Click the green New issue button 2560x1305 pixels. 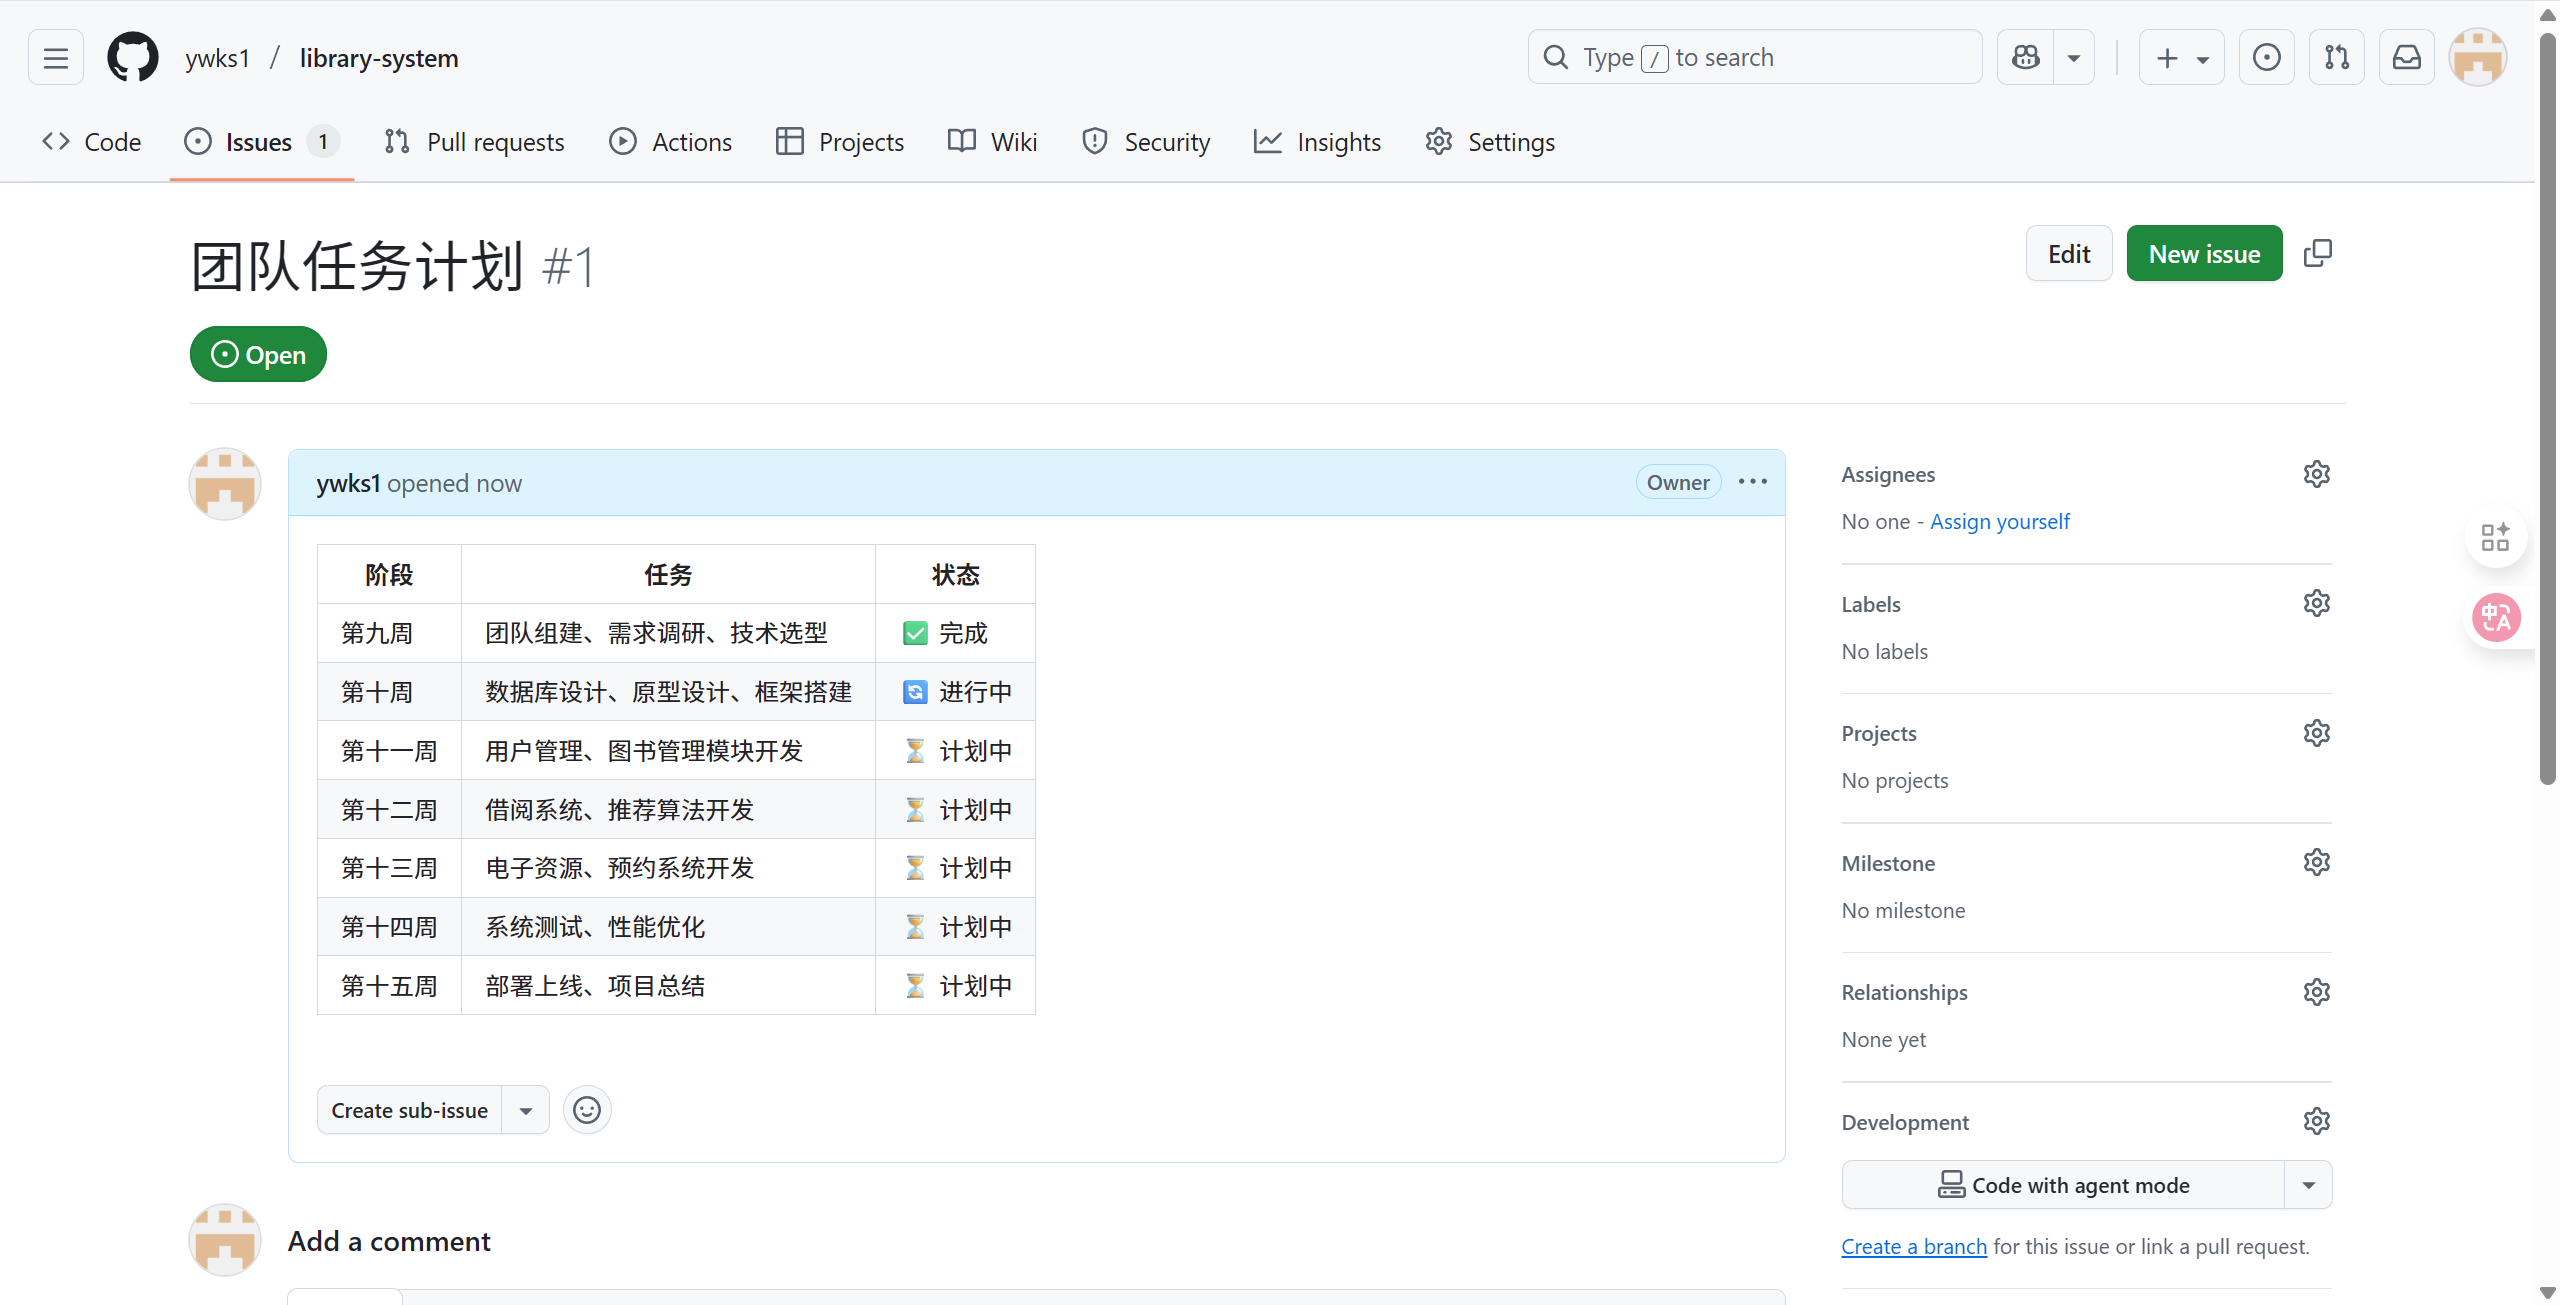(2204, 254)
